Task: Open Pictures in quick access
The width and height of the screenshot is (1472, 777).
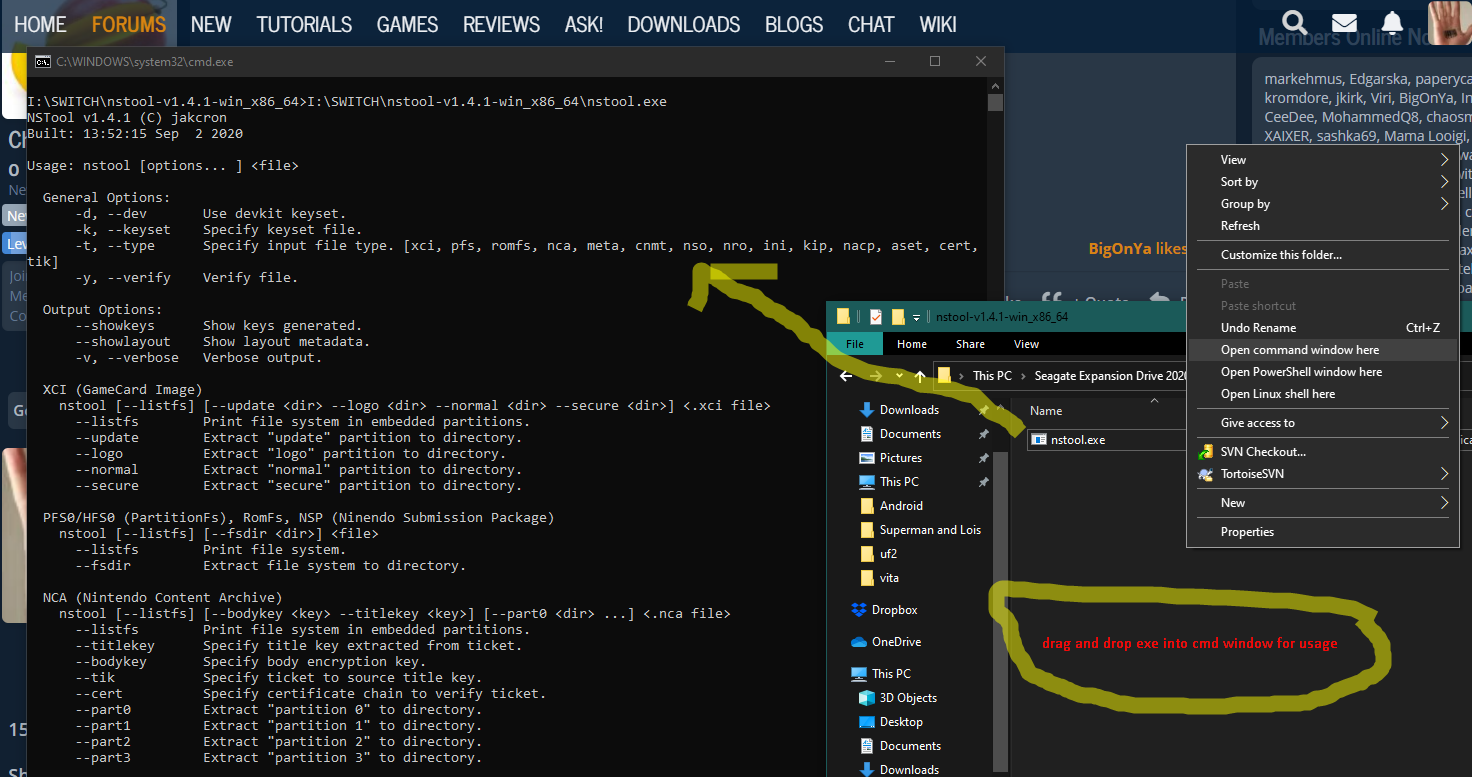Action: click(x=900, y=458)
